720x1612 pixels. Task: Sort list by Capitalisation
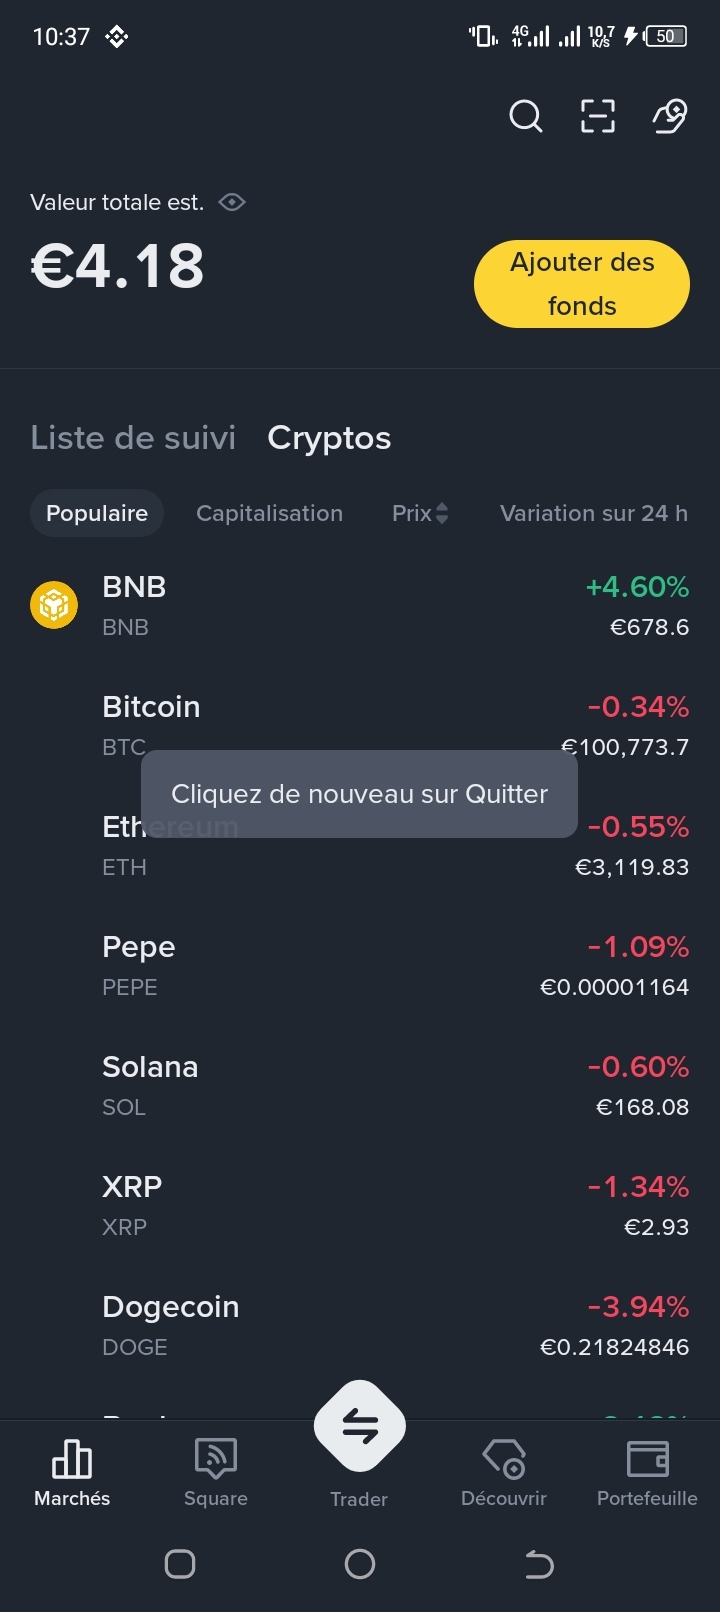[269, 513]
